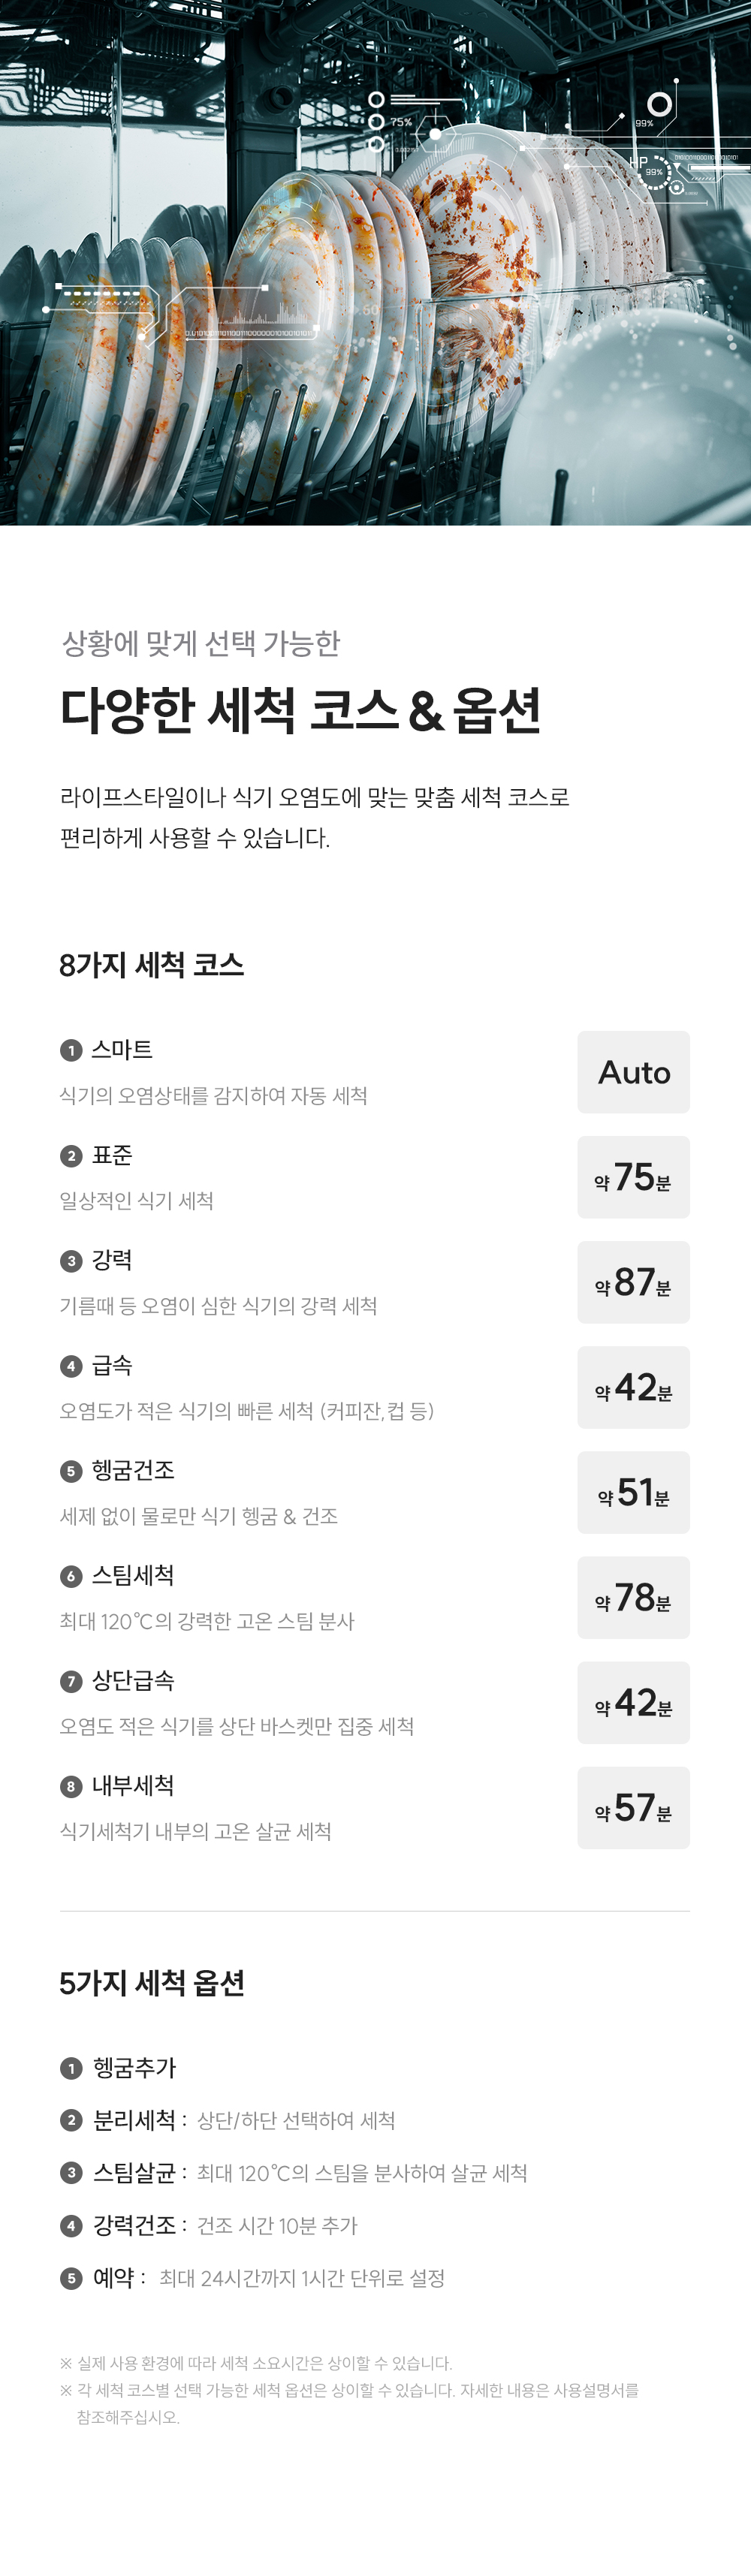This screenshot has width=751, height=2576.
Task: Click the number 4 badge beside 급속
Action: [x=71, y=1366]
